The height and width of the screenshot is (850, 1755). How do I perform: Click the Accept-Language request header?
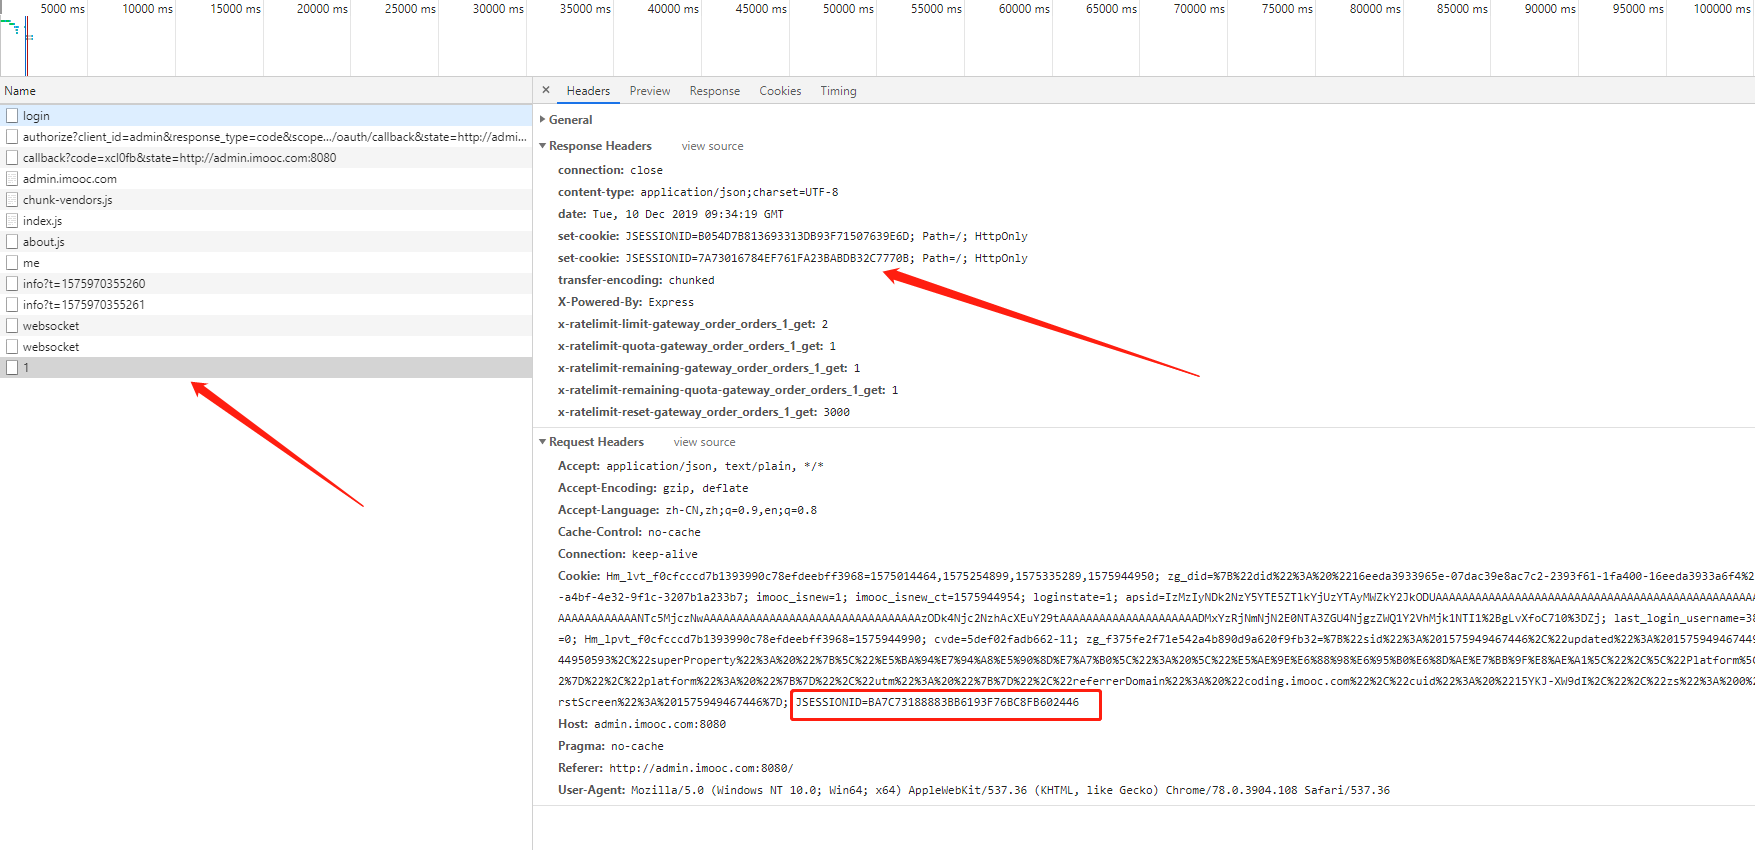pyautogui.click(x=687, y=510)
